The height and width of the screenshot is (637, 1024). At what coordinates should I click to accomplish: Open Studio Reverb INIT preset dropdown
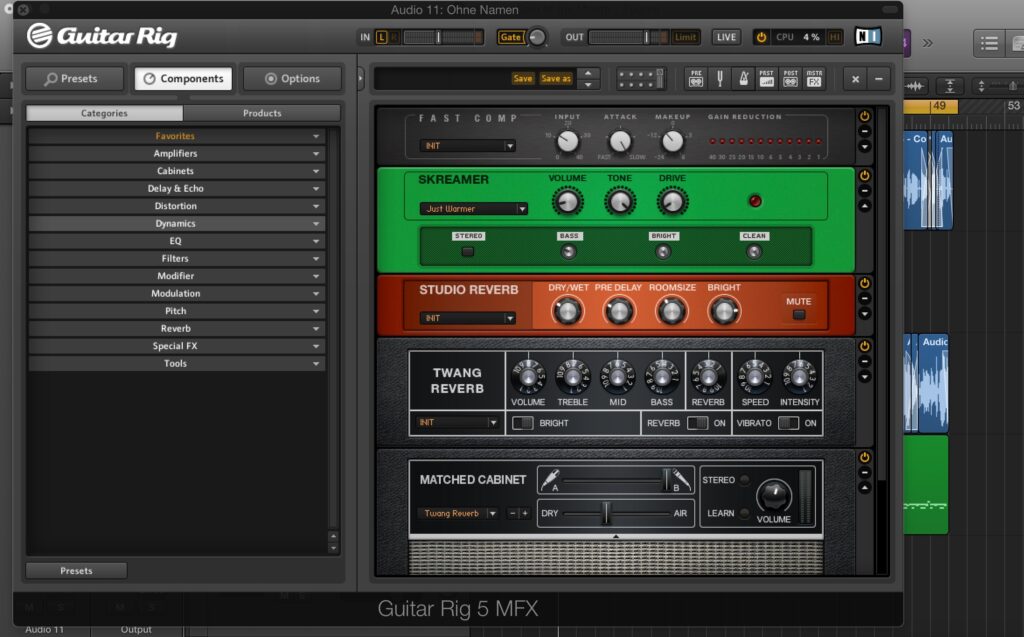tap(468, 318)
